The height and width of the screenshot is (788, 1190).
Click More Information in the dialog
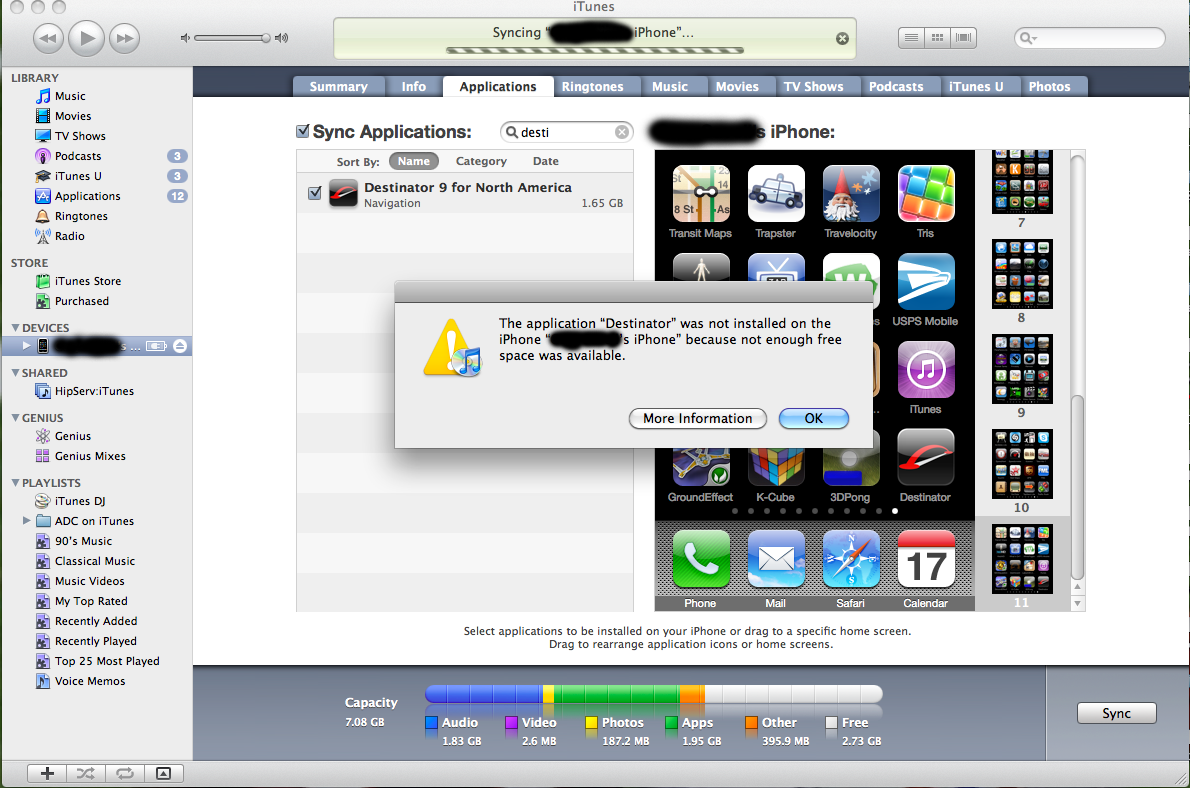(697, 418)
